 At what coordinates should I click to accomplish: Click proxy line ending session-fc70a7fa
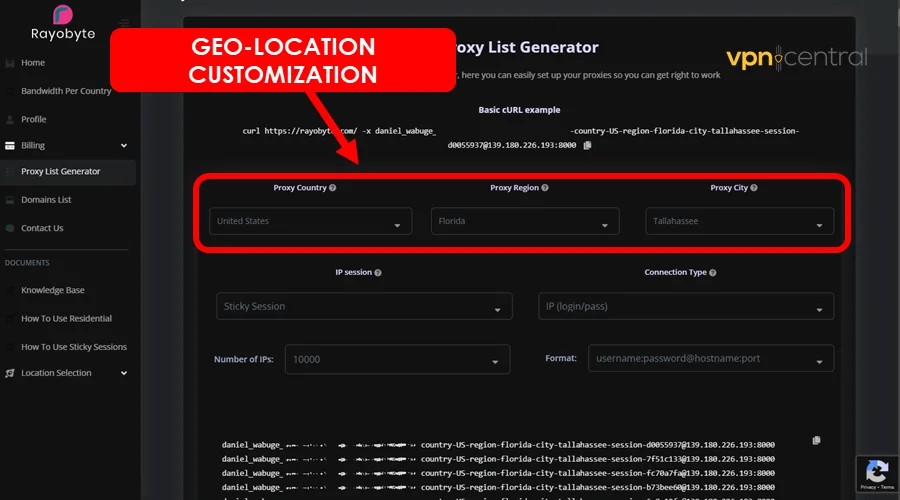coord(498,473)
